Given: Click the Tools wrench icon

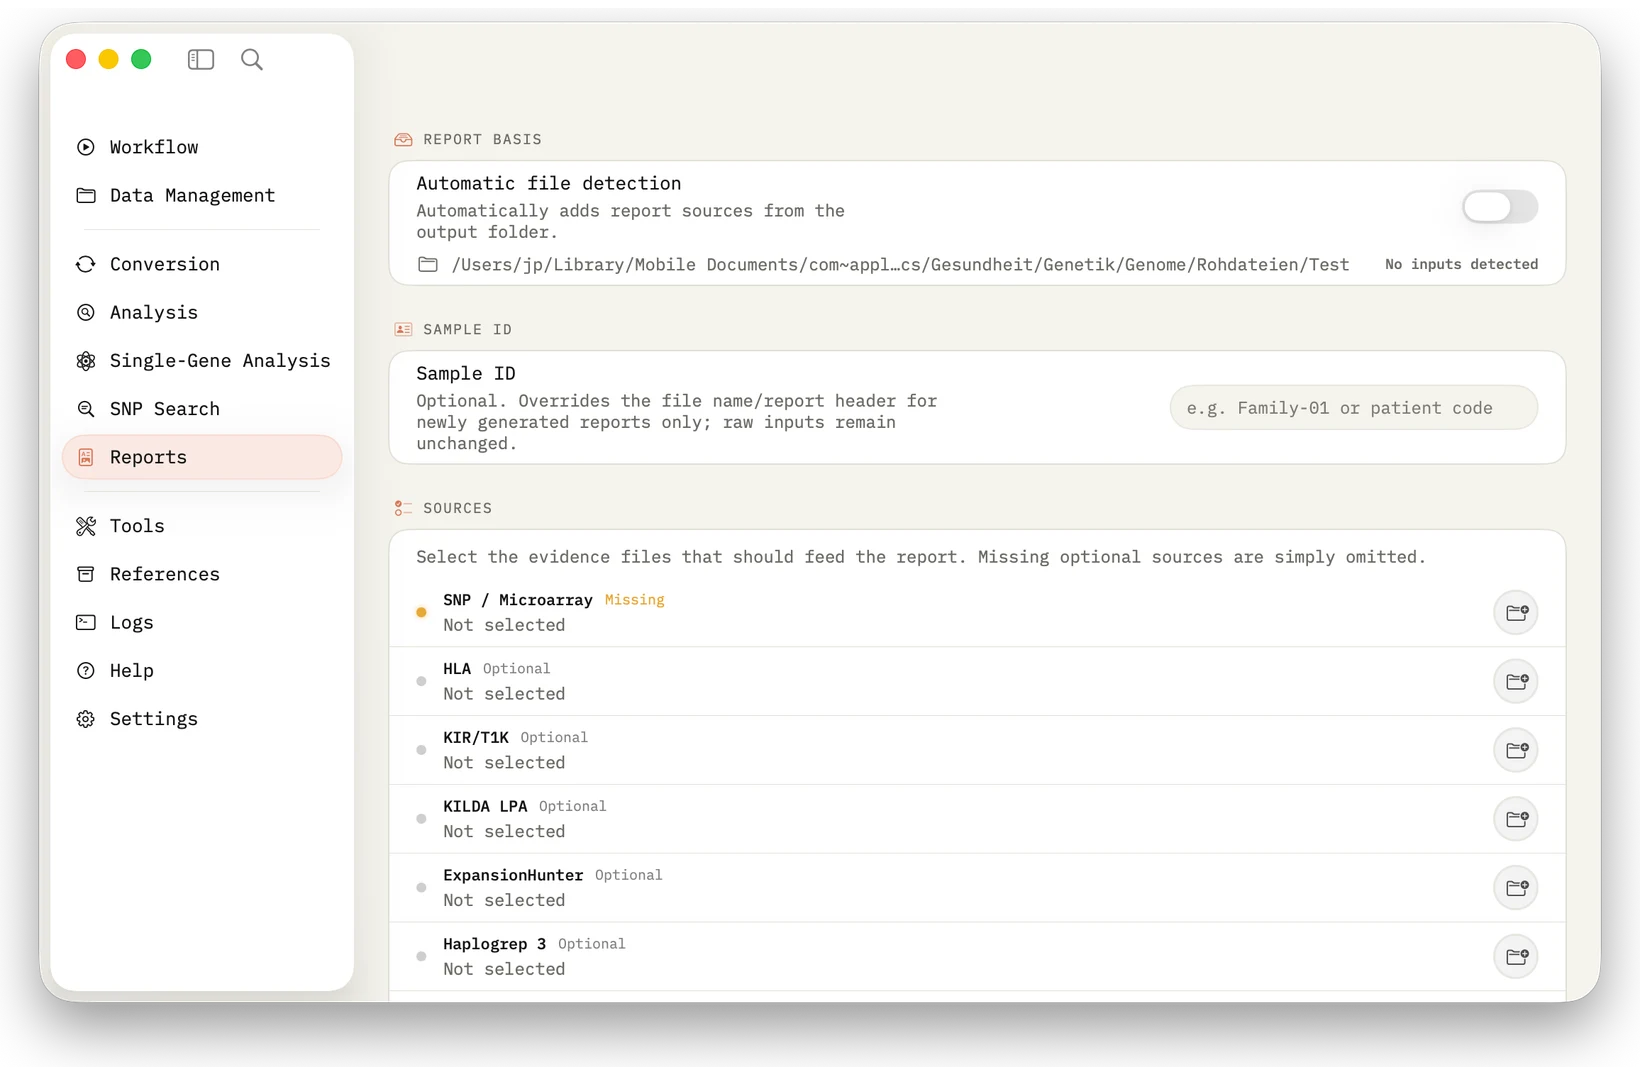Looking at the screenshot, I should [86, 526].
